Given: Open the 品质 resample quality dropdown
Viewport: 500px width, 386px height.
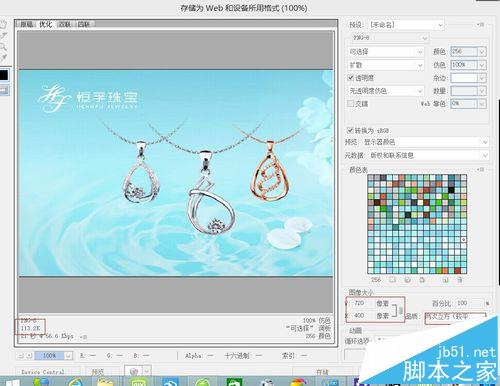Looking at the screenshot, I should point(456,316).
